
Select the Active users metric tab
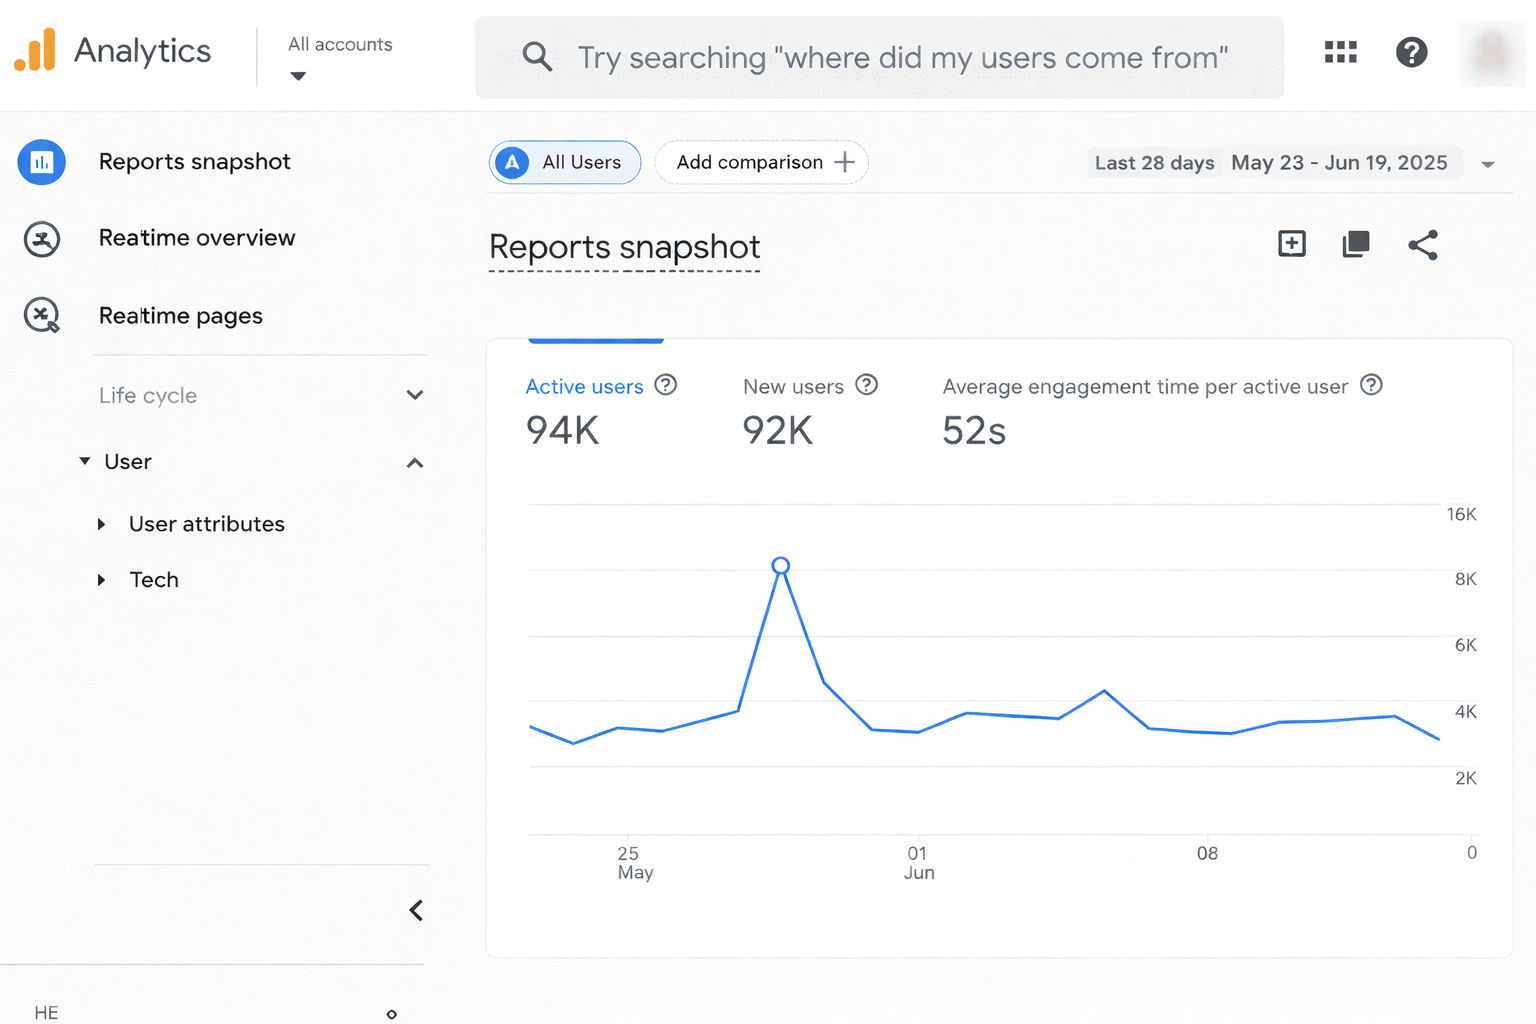coord(584,387)
